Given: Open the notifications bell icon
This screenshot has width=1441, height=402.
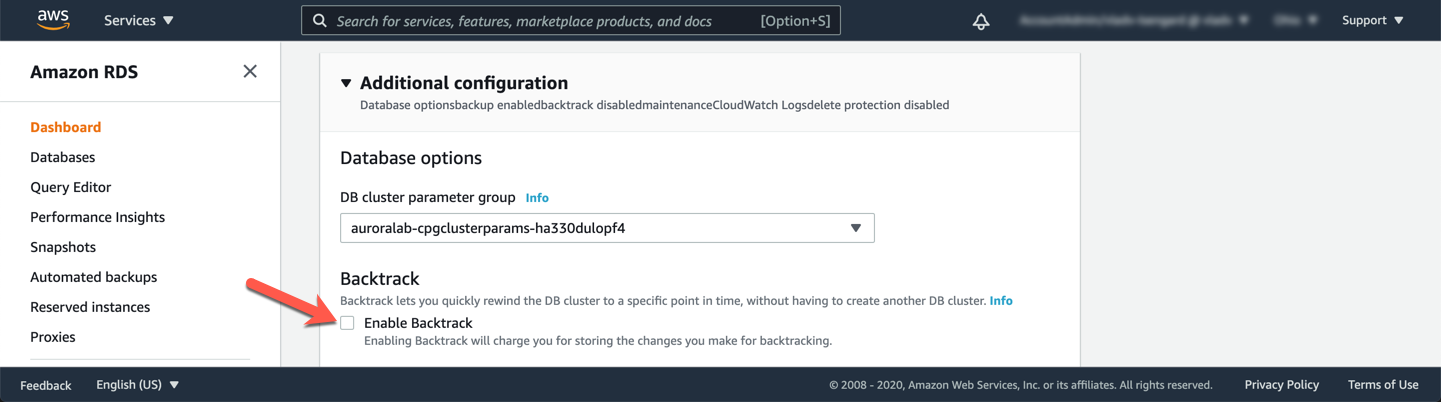Looking at the screenshot, I should coord(981,21).
